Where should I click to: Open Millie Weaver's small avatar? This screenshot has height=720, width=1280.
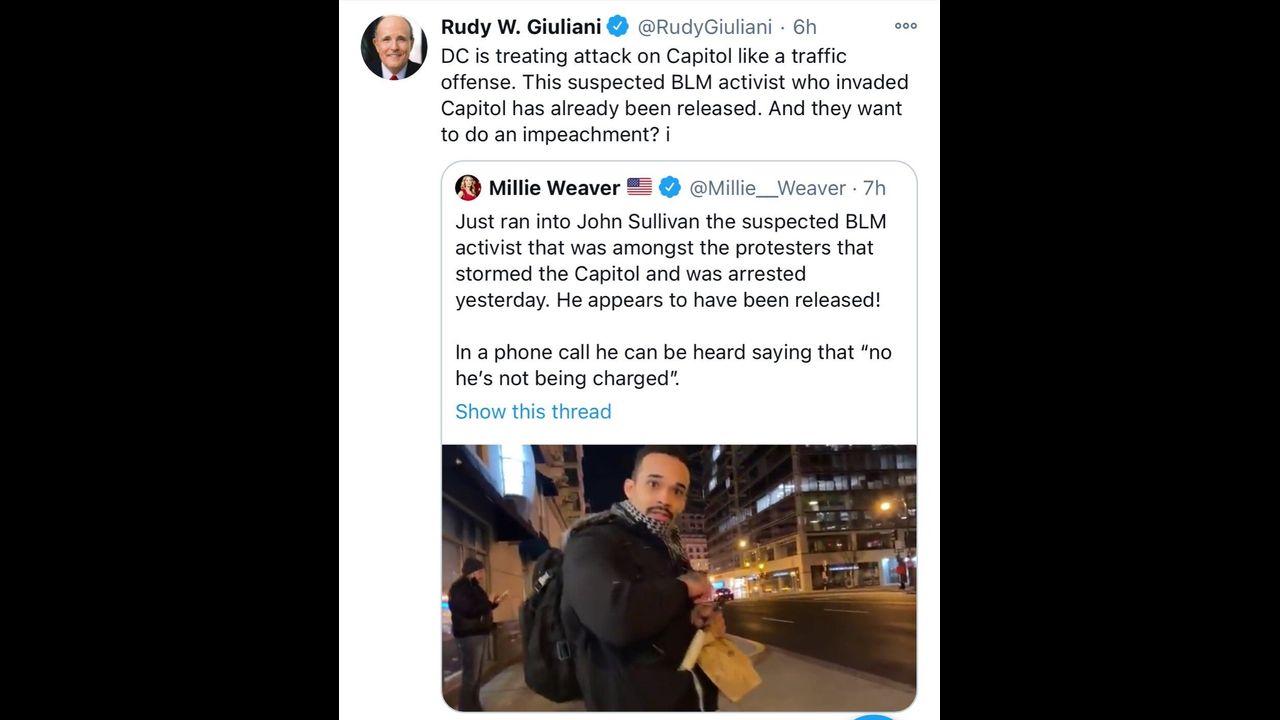click(x=468, y=187)
